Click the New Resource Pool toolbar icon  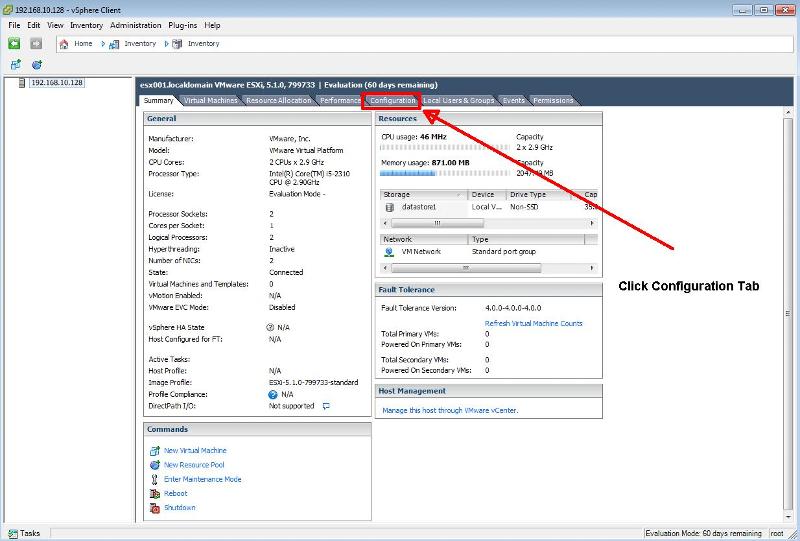(x=37, y=65)
